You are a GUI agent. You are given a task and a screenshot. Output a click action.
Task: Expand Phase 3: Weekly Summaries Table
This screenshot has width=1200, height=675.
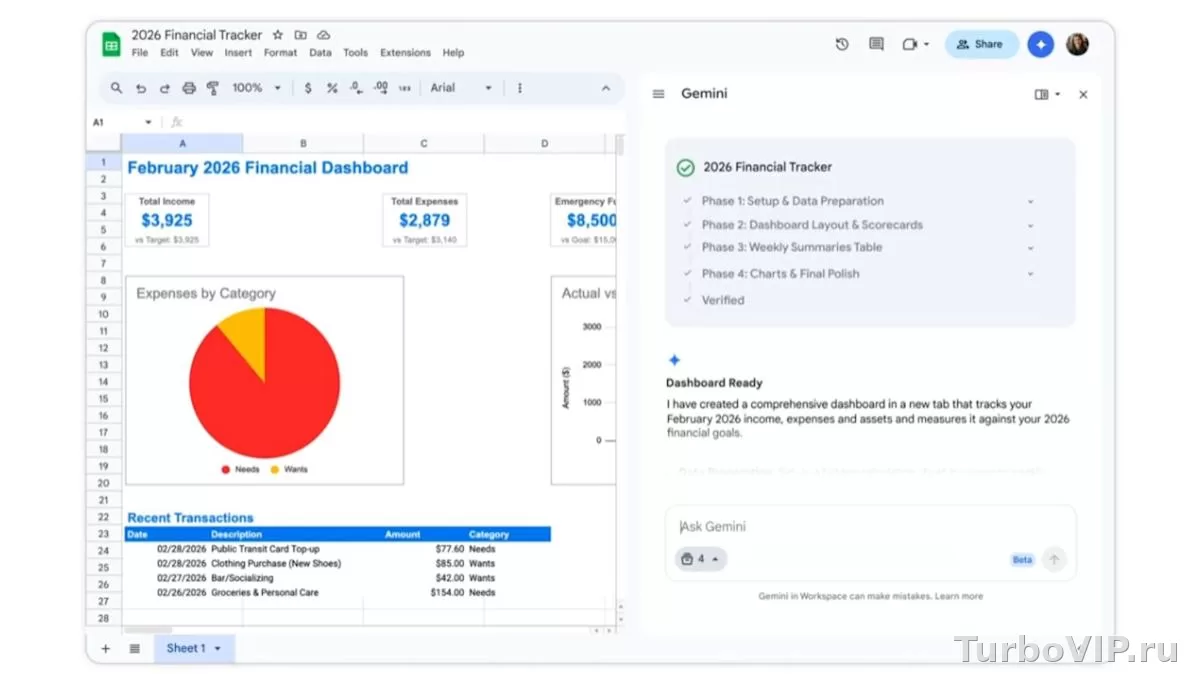[x=1031, y=248]
